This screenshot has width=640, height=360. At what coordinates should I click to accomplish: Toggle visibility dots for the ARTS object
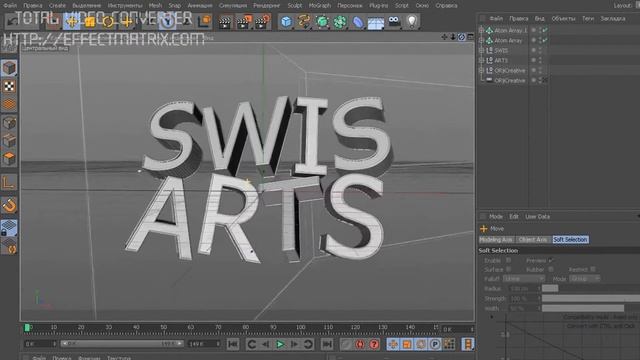point(540,60)
